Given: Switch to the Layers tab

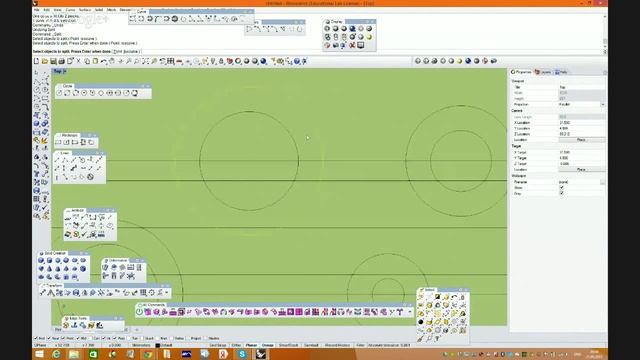Looking at the screenshot, I should point(543,72).
